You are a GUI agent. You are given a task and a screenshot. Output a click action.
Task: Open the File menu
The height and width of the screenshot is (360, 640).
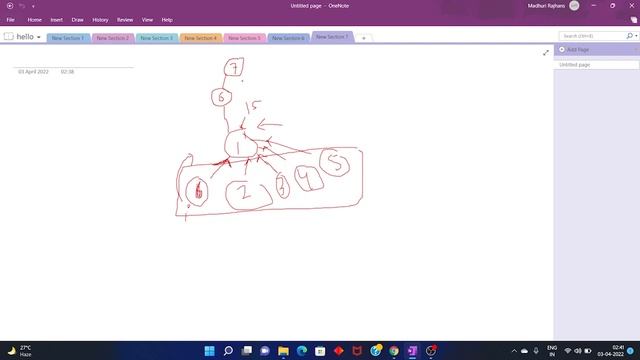click(x=11, y=20)
